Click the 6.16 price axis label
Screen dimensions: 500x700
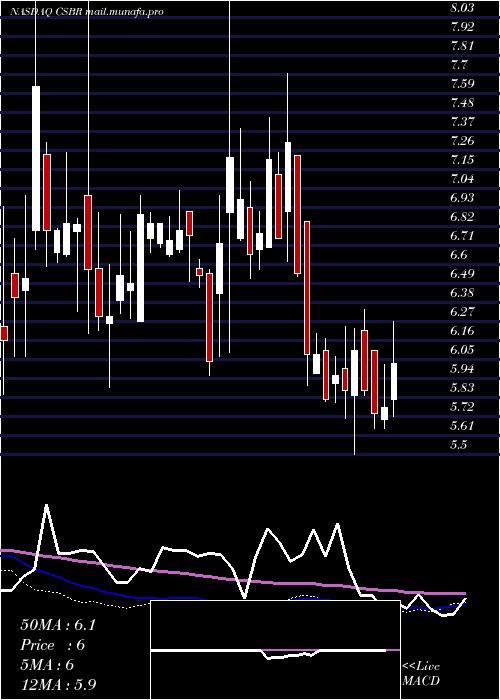[x=464, y=330]
